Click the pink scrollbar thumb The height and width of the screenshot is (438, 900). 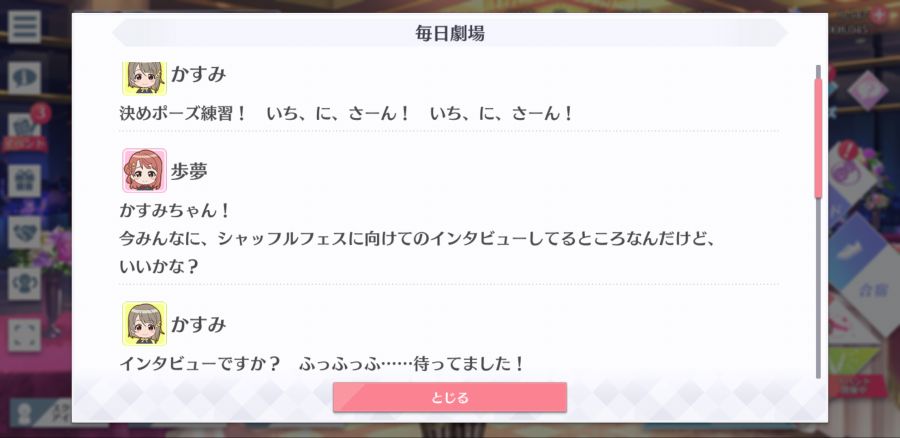[x=818, y=138]
